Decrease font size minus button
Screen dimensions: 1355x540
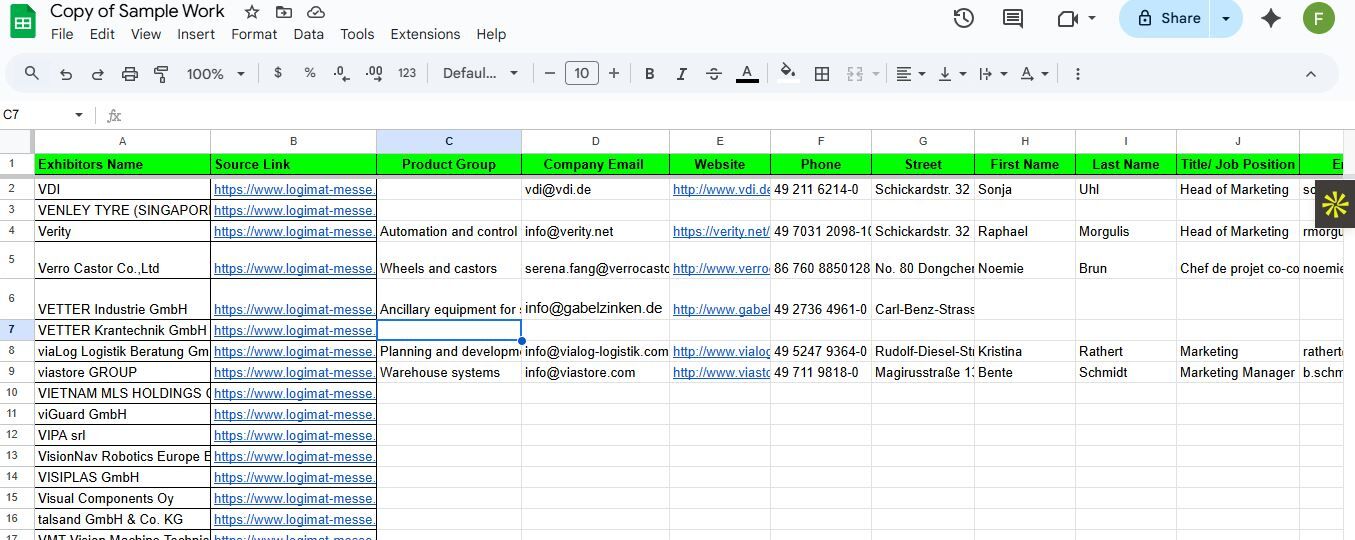click(x=550, y=73)
